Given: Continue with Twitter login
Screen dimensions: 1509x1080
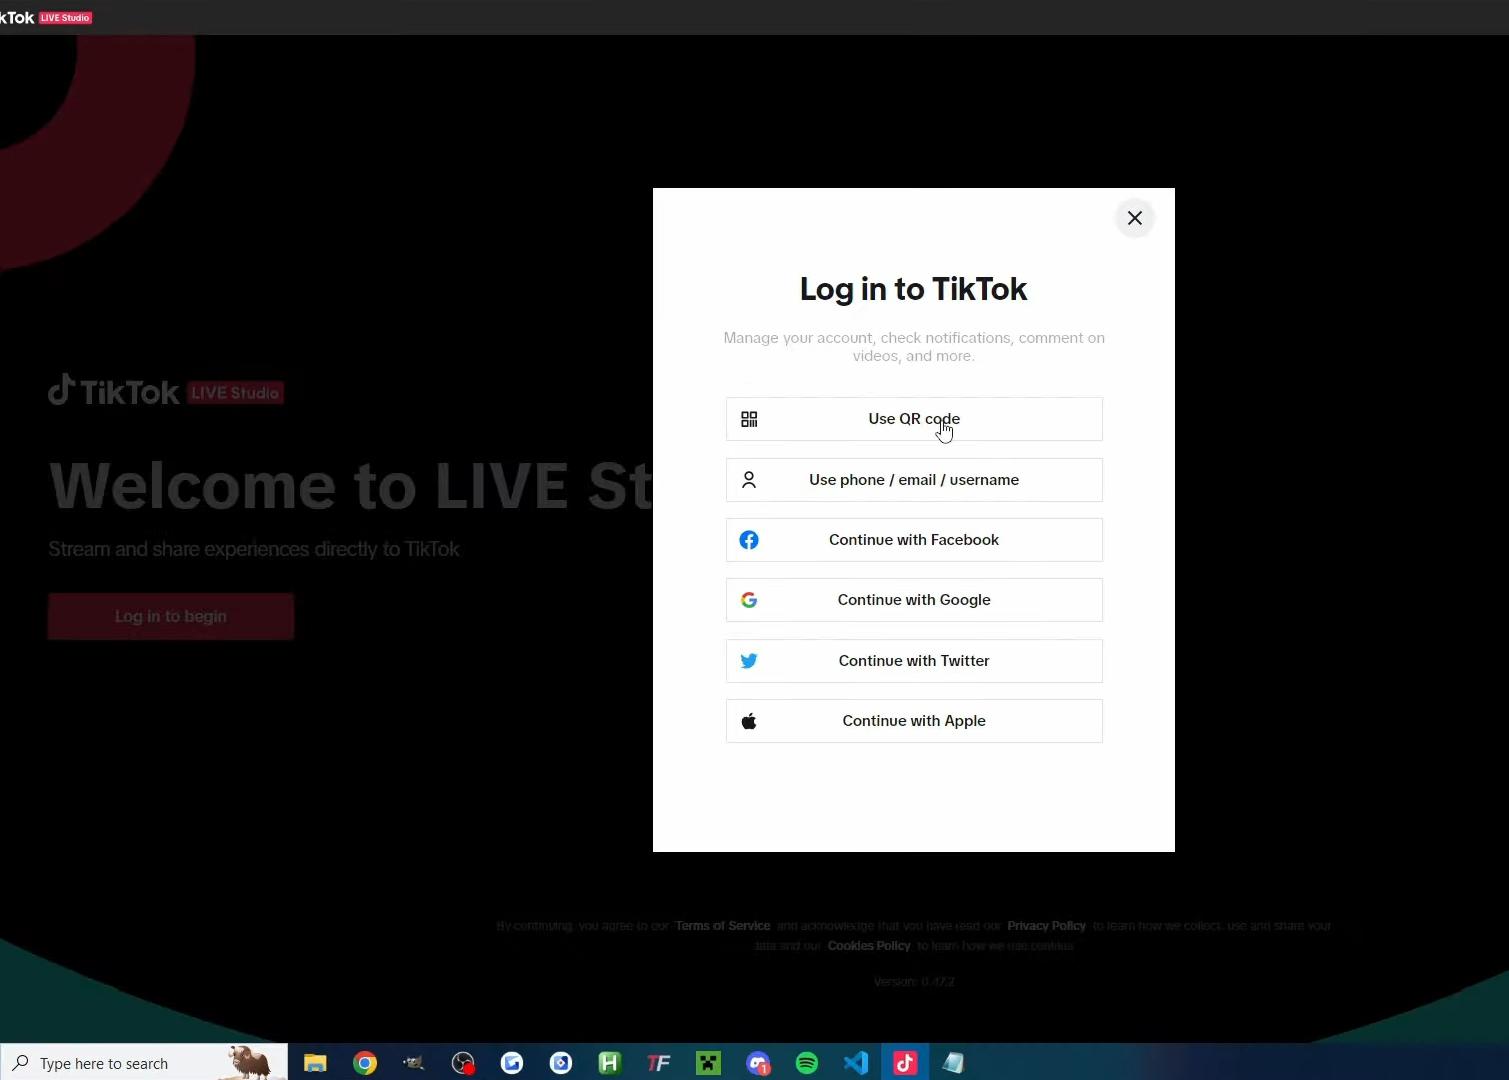Looking at the screenshot, I should pyautogui.click(x=914, y=661).
